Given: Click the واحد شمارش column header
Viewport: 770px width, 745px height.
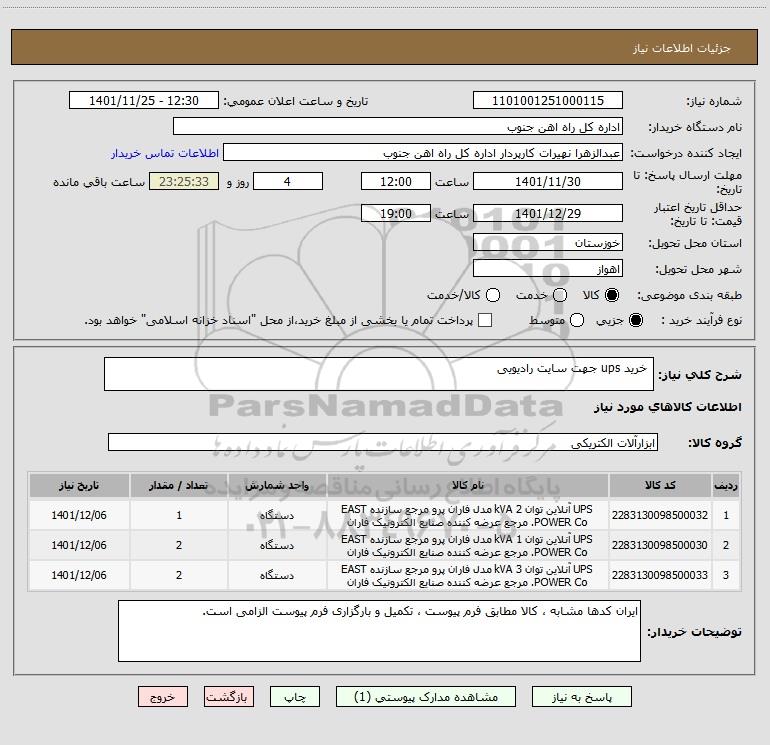Looking at the screenshot, I should coord(277,485).
